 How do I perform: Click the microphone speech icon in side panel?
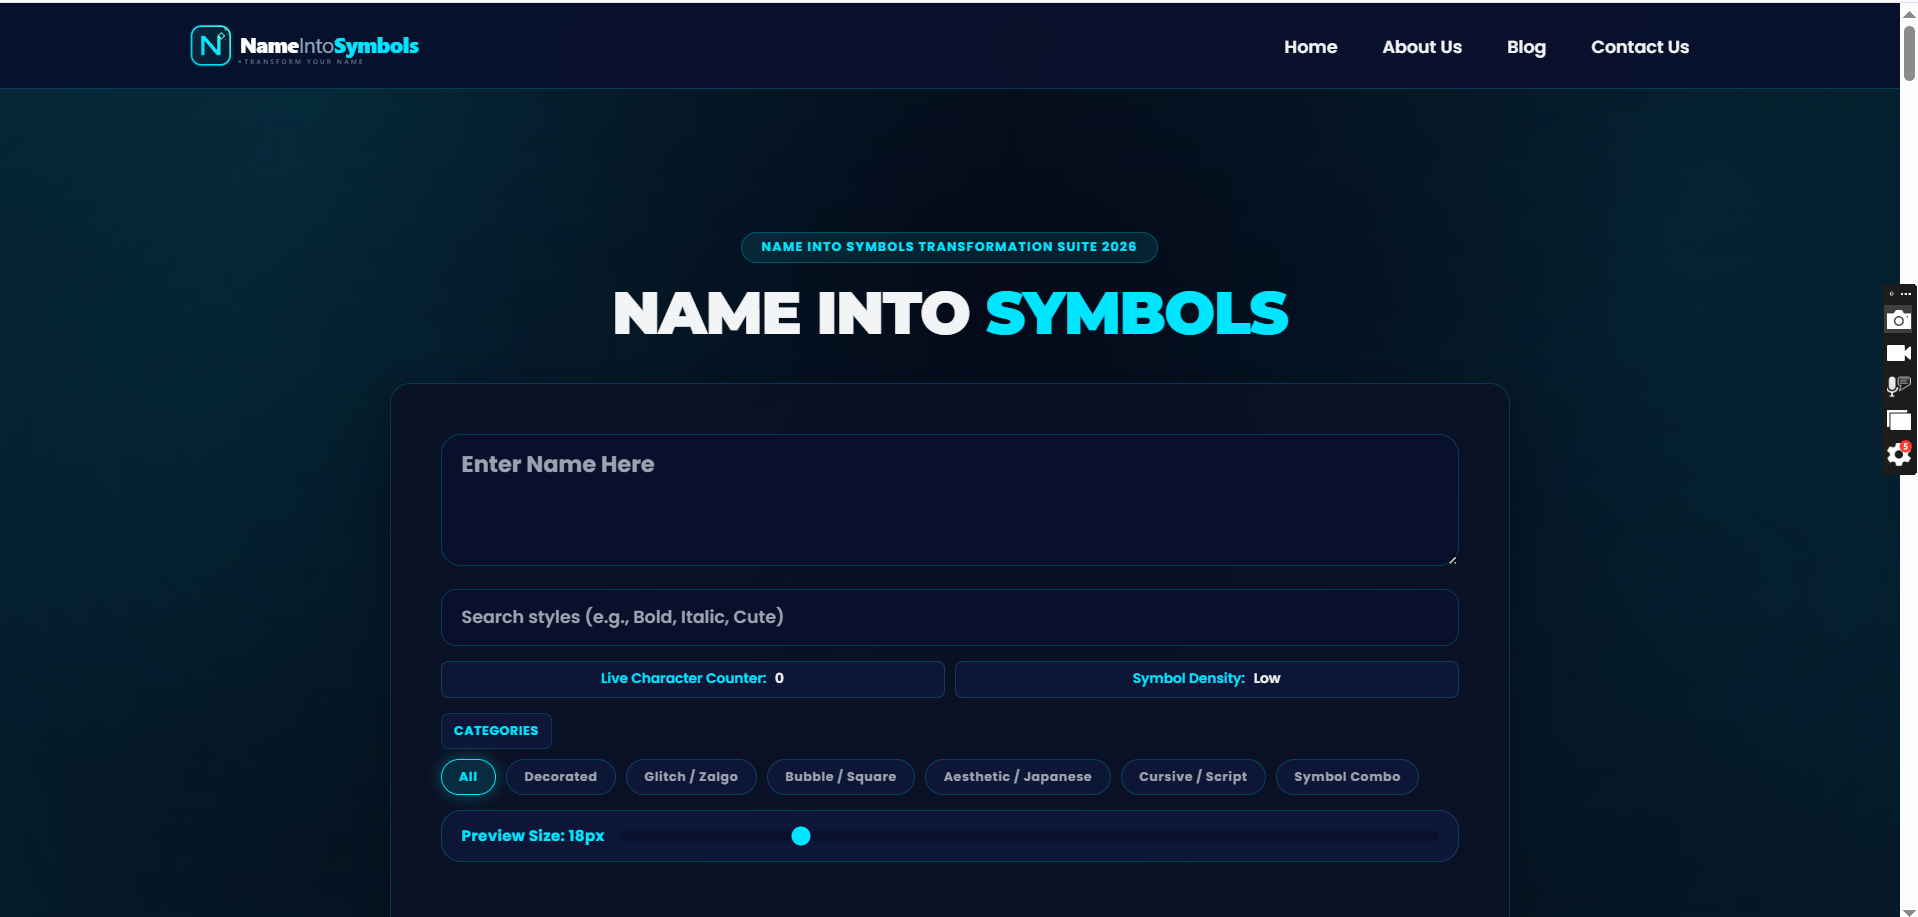click(1898, 386)
